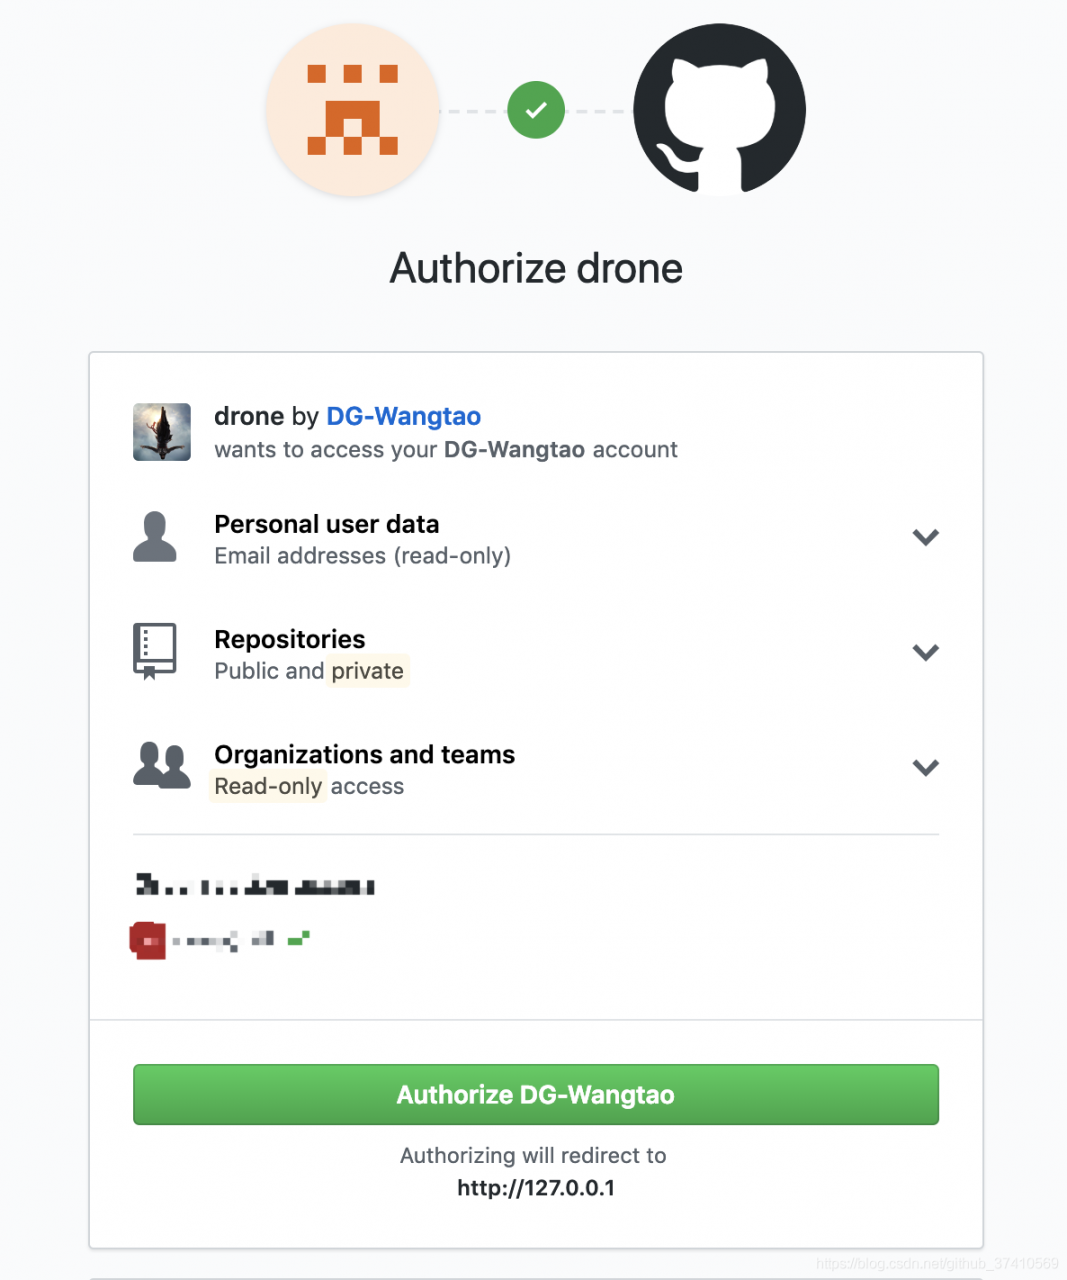Click the Repositories heading
This screenshot has width=1067, height=1280.
(290, 639)
